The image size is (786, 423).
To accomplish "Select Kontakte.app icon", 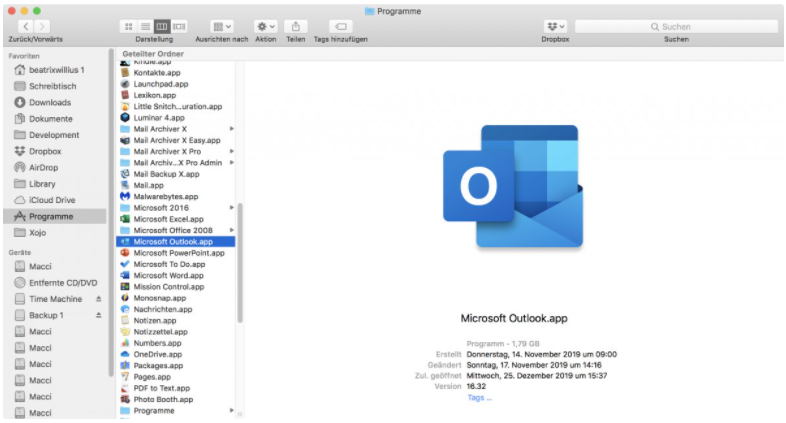I will click(x=125, y=73).
